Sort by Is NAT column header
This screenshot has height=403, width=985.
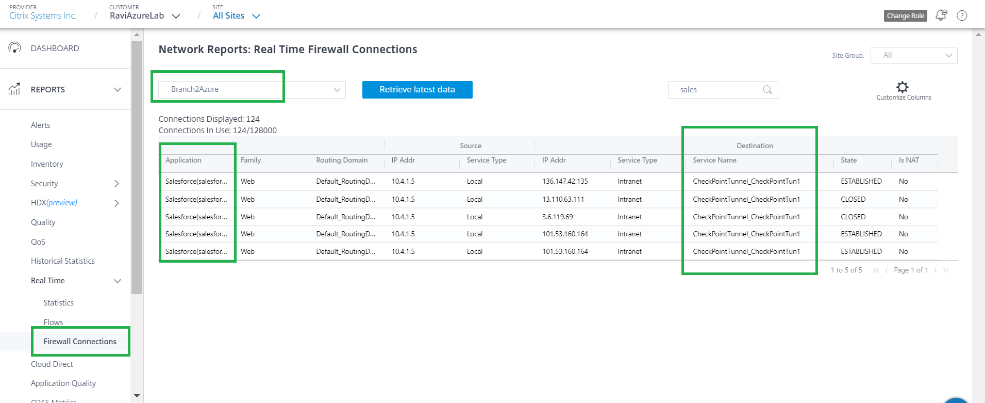tap(908, 161)
